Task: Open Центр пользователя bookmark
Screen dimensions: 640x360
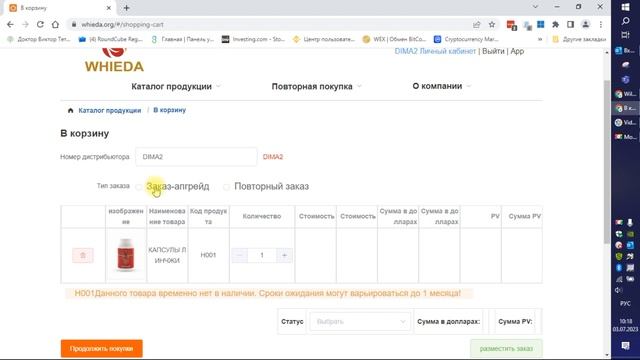Action: point(324,39)
